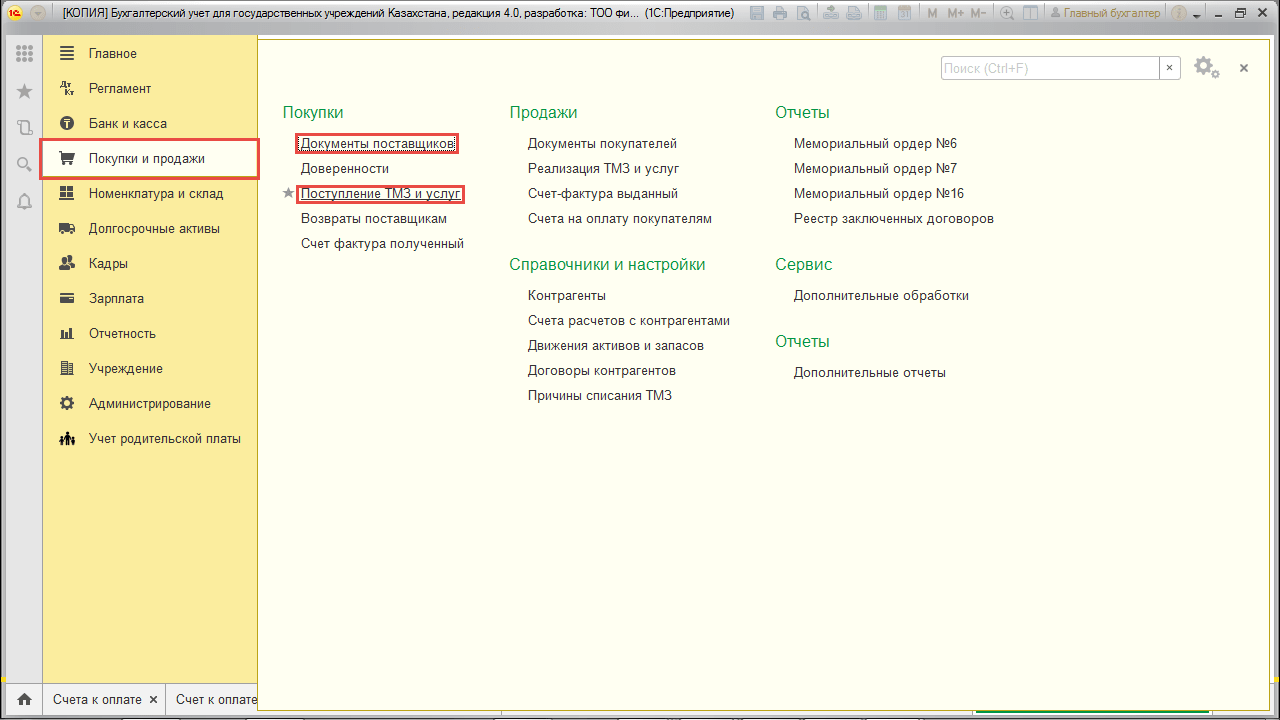Click the M+ memory button
The height and width of the screenshot is (720, 1280).
click(957, 13)
